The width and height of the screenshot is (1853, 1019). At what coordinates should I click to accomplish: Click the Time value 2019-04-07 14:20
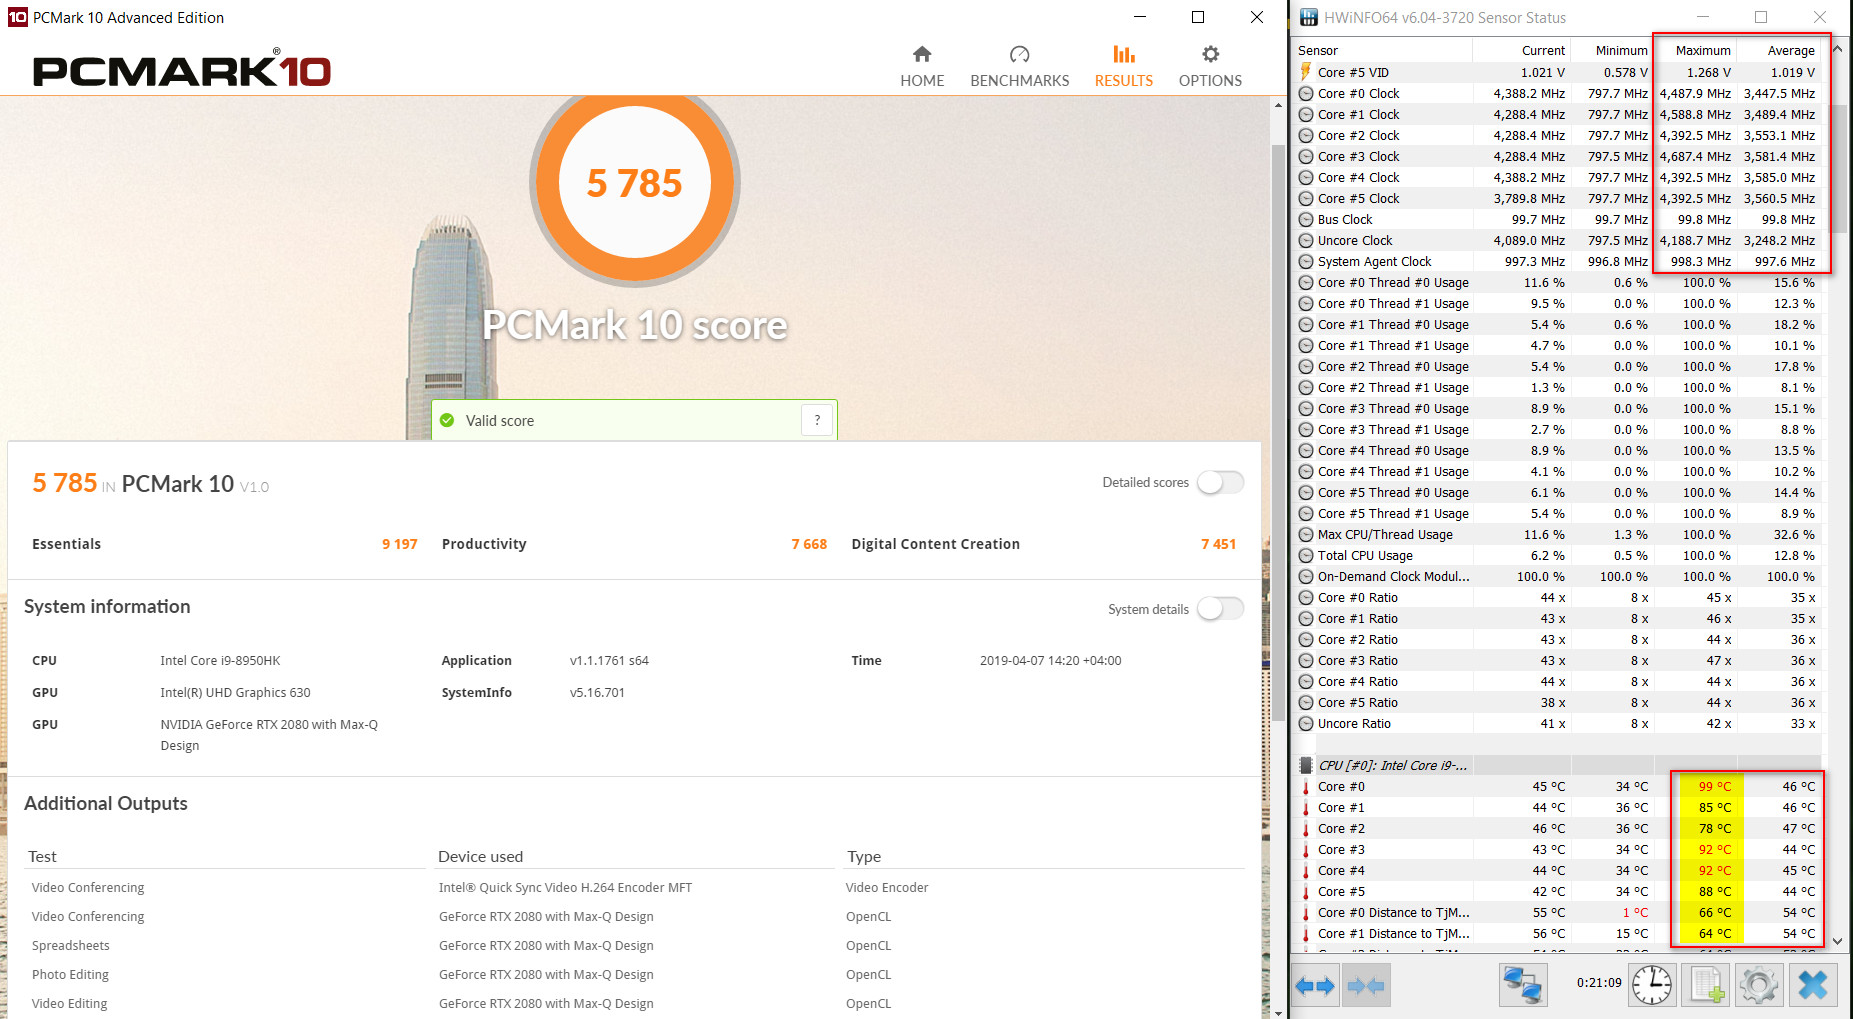click(1050, 660)
